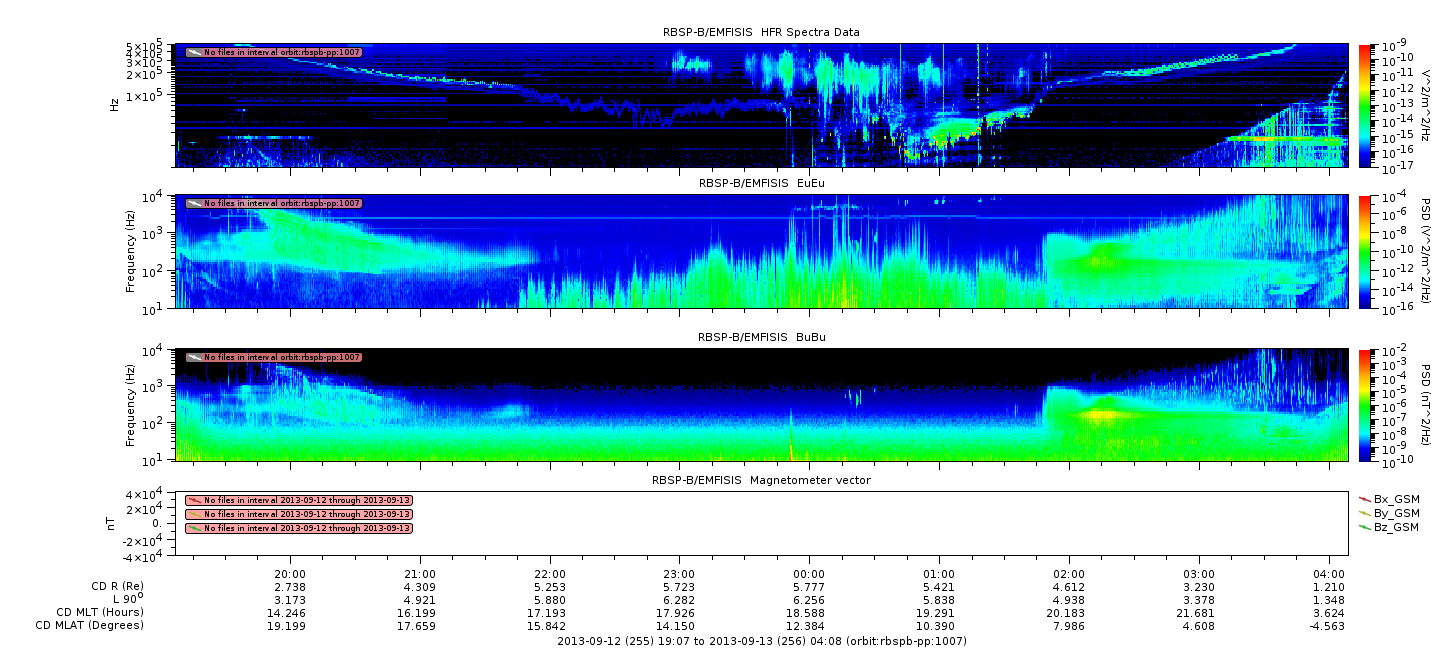Click the warning icon in the EuEu panel

[194, 203]
